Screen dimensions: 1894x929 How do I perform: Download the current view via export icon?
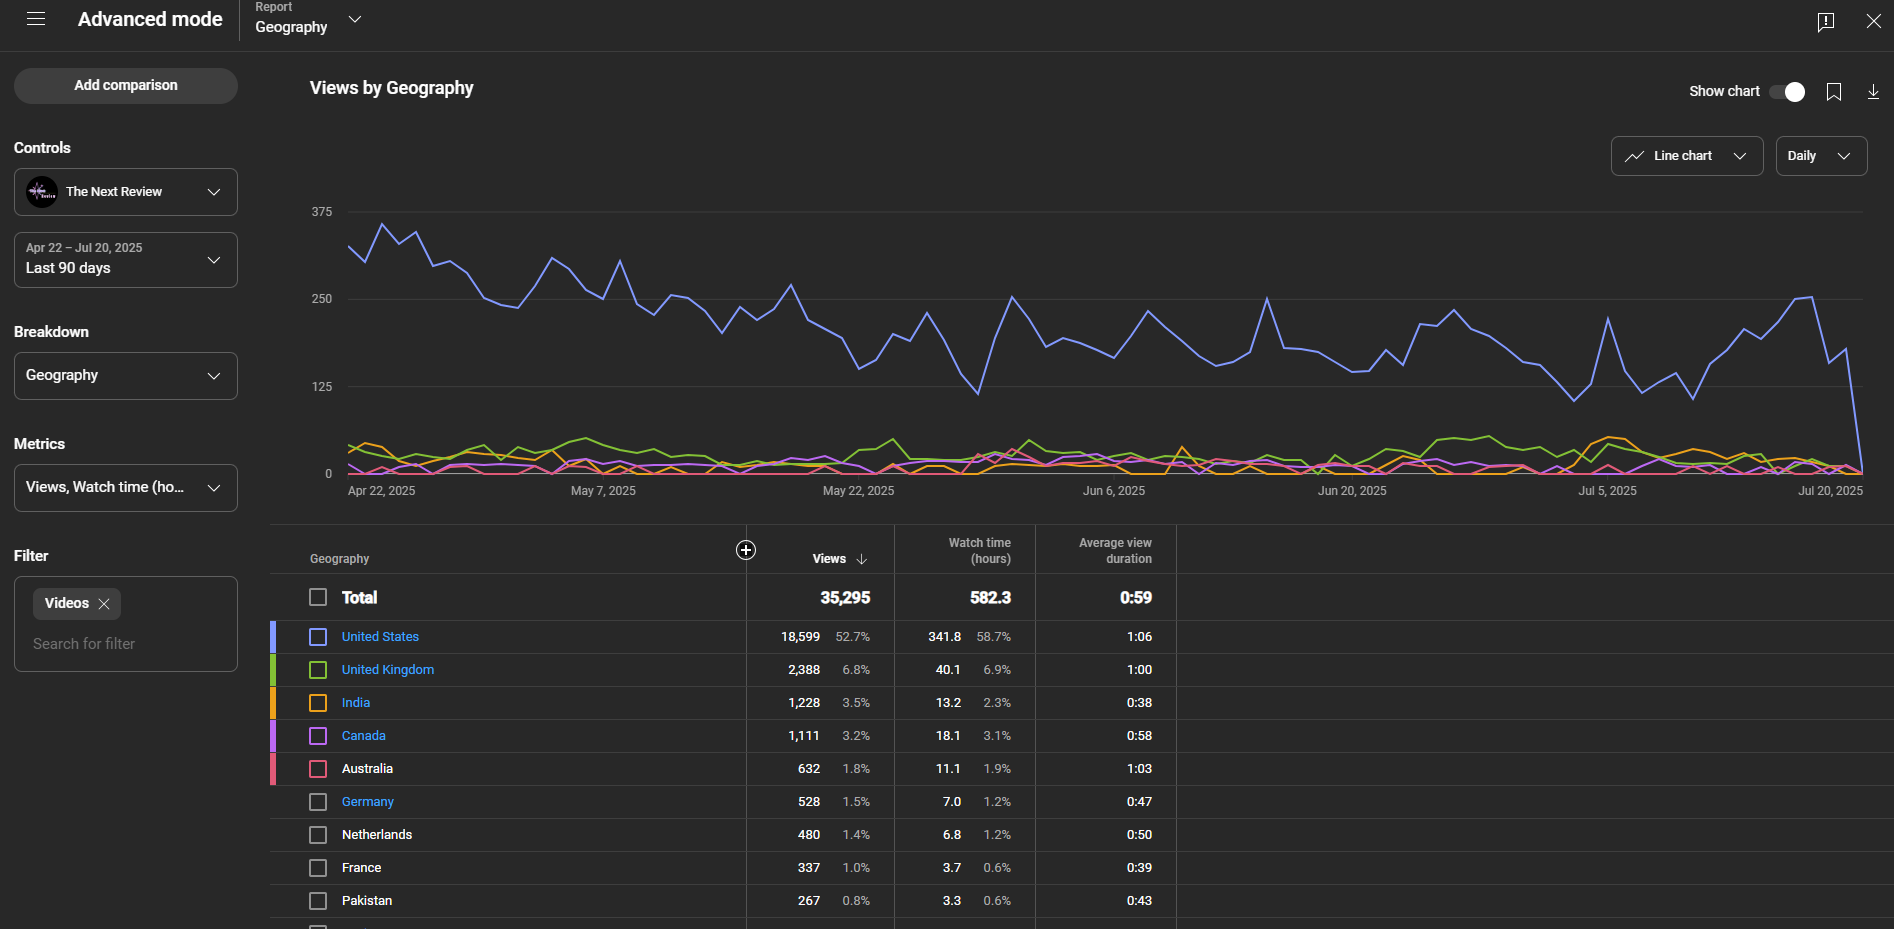pos(1873,92)
